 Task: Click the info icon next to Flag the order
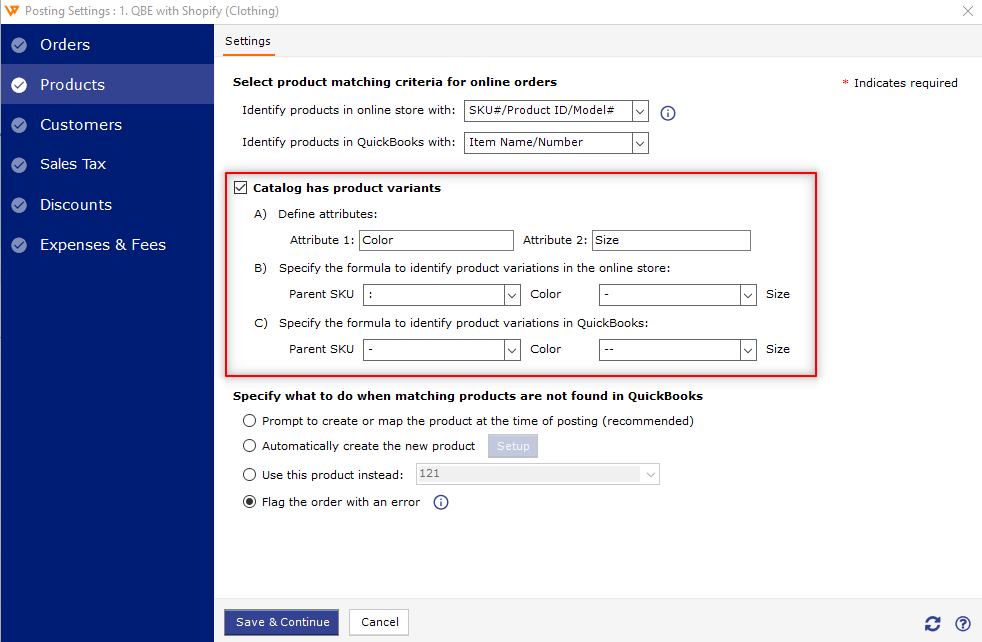(441, 502)
